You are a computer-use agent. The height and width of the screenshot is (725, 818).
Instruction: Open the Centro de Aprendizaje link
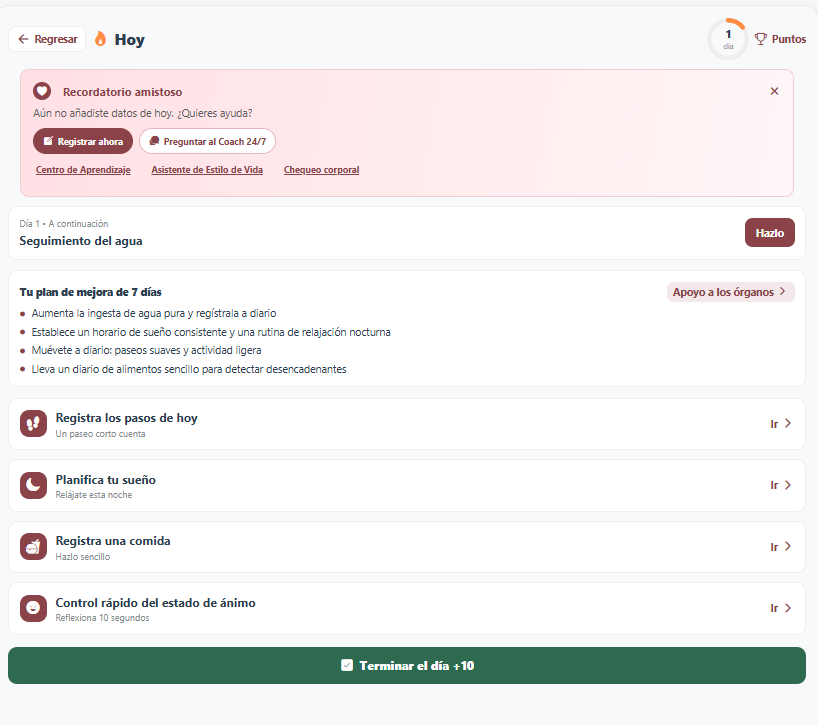pos(82,169)
